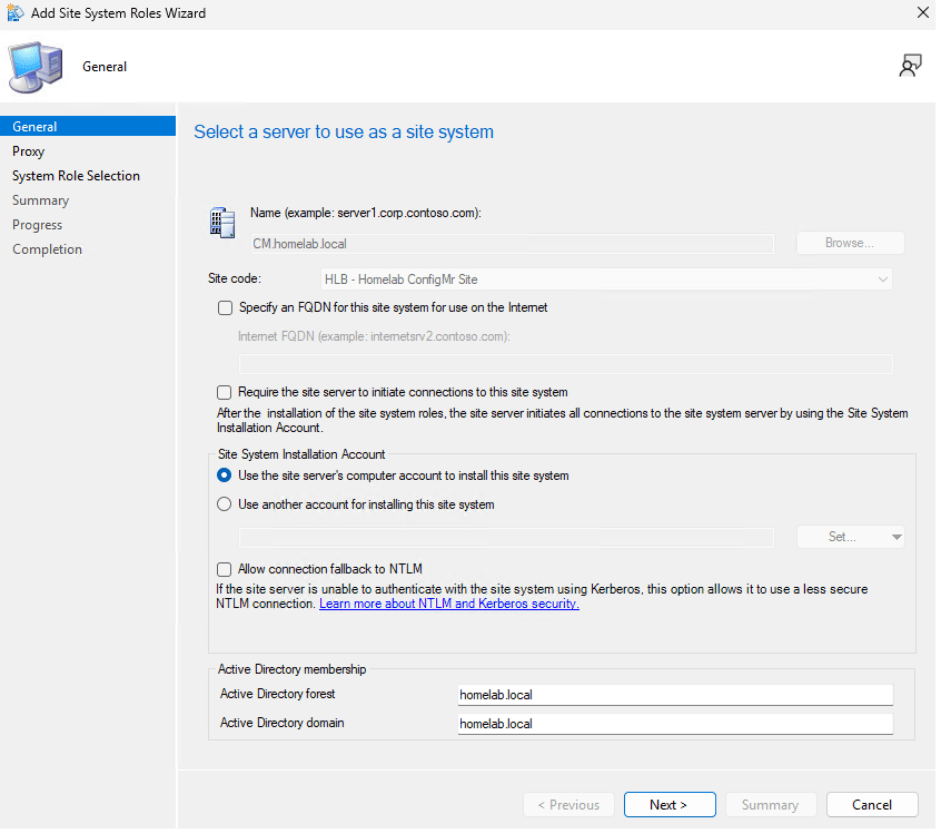Open the System Role Selection page
Image resolution: width=936 pixels, height=829 pixels.
point(76,175)
